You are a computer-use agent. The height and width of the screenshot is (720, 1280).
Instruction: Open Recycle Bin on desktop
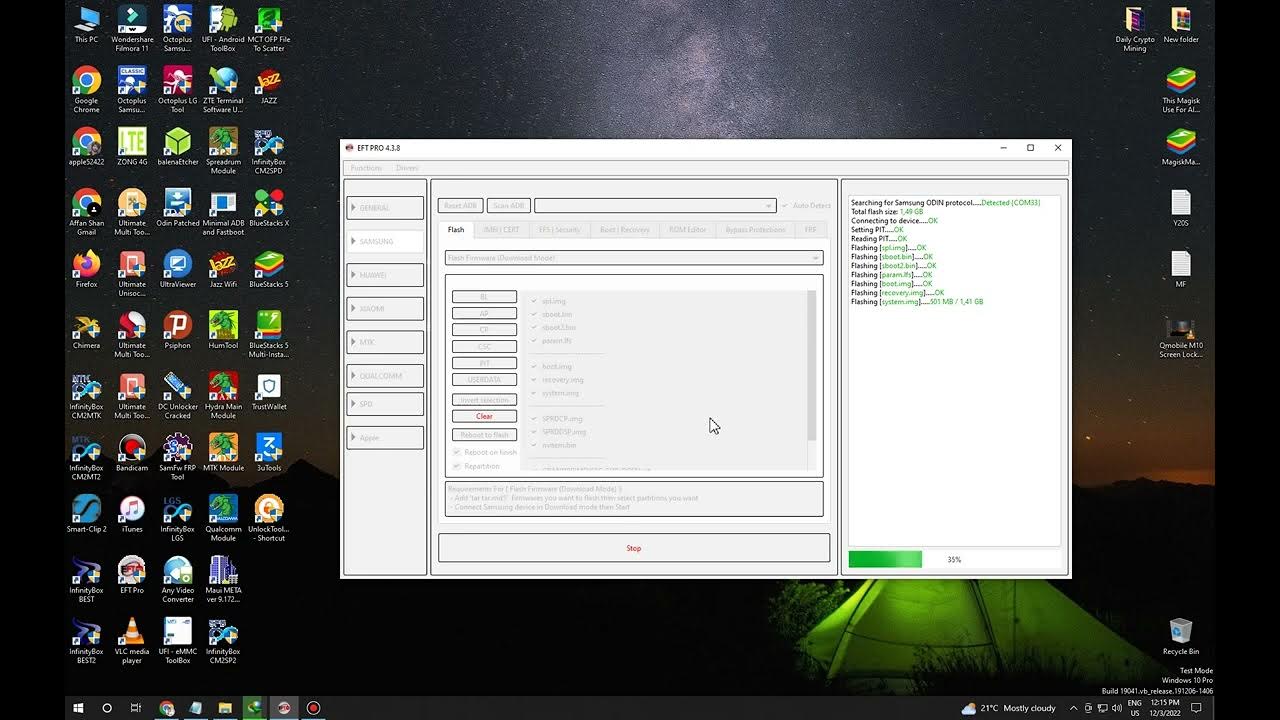point(1181,636)
